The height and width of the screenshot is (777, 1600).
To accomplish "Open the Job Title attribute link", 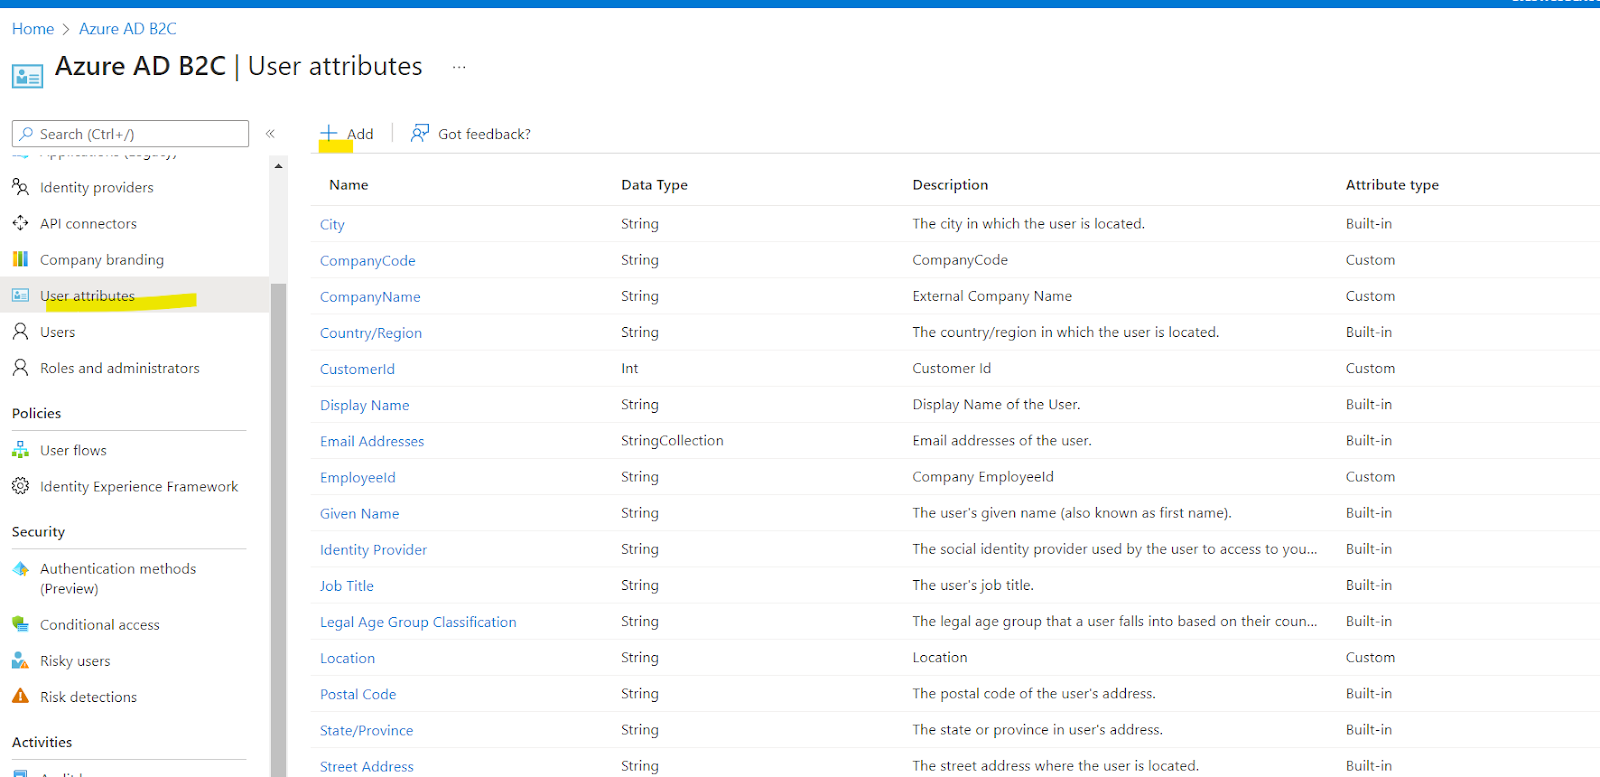I will click(347, 585).
